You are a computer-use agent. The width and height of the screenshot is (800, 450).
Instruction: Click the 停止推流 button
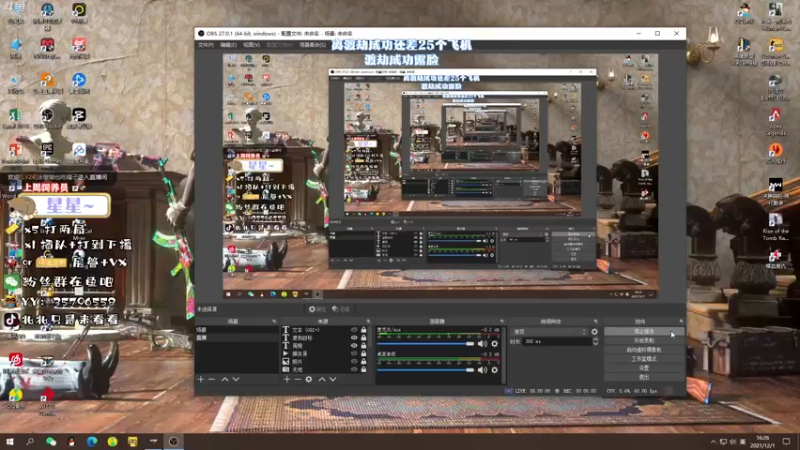[x=644, y=332]
